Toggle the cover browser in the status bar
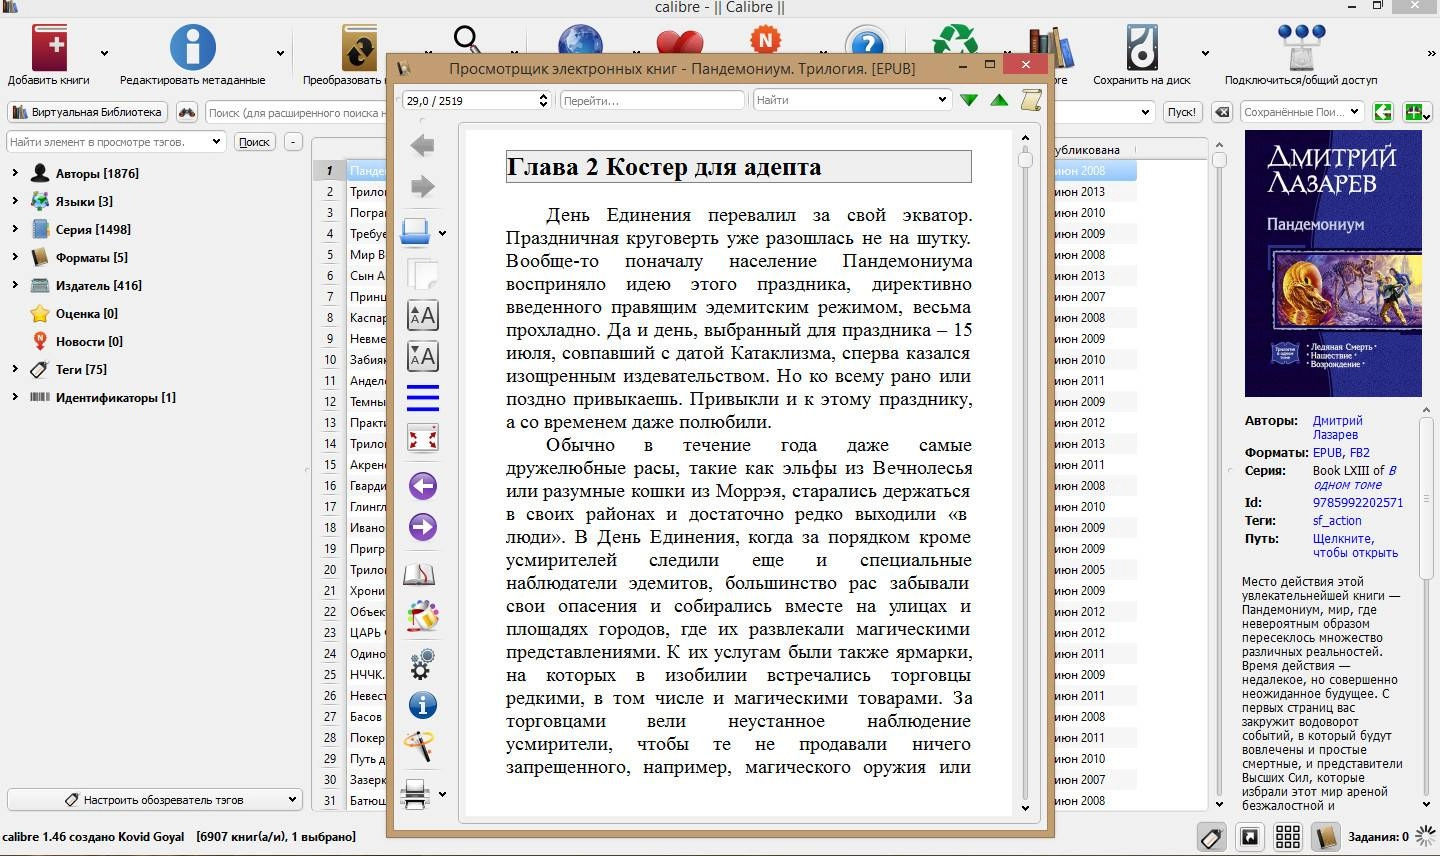This screenshot has width=1440, height=856. click(x=1249, y=837)
